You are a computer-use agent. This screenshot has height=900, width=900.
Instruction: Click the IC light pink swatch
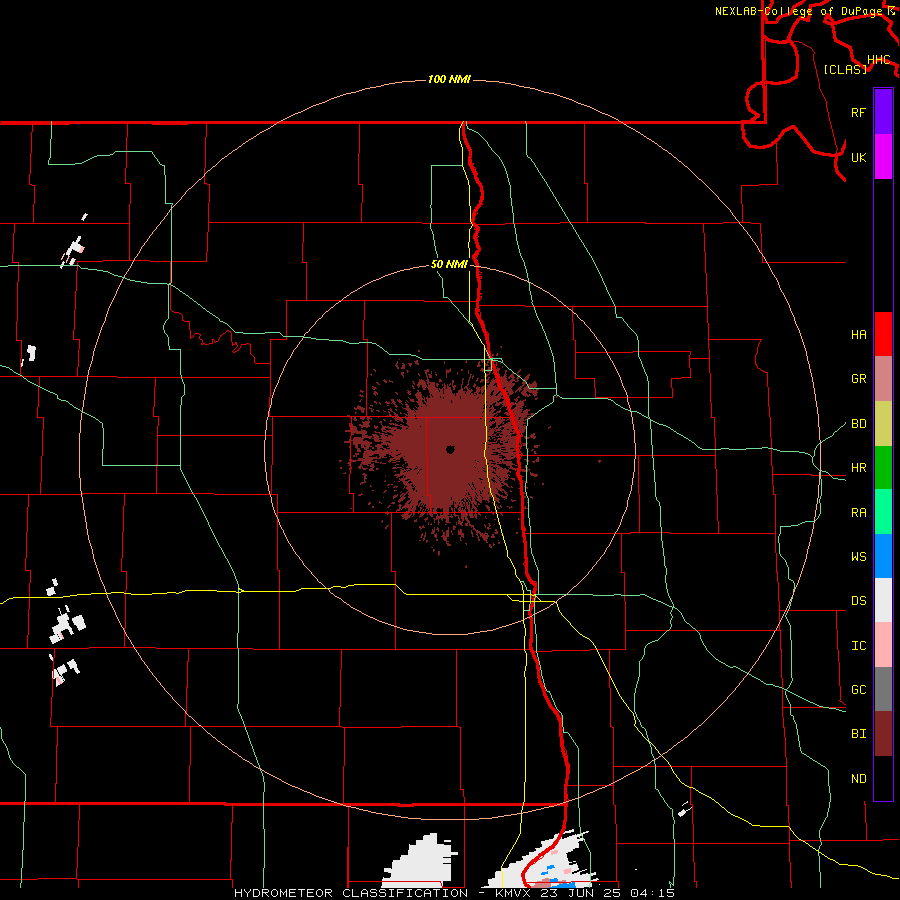[x=883, y=645]
